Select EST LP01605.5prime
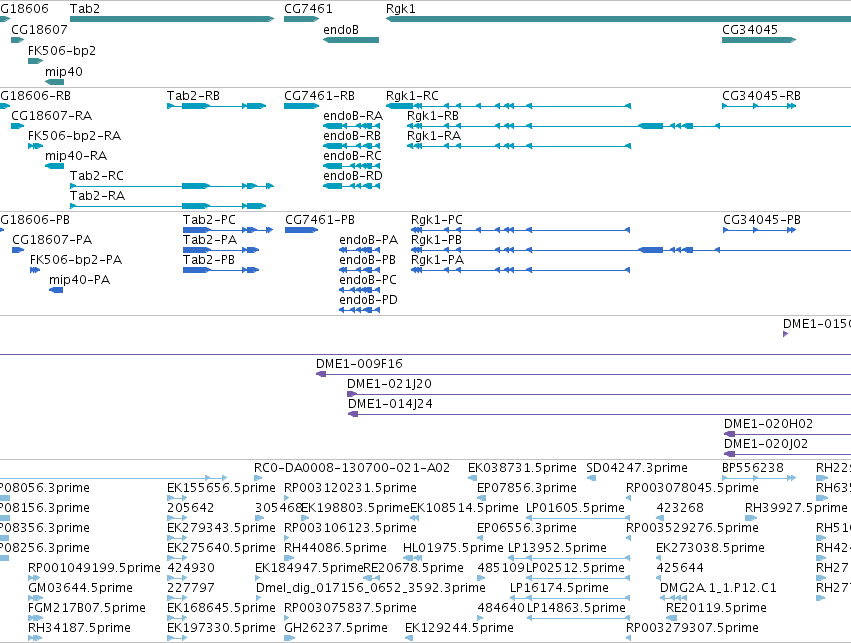Image resolution: width=851 pixels, height=643 pixels. click(575, 508)
